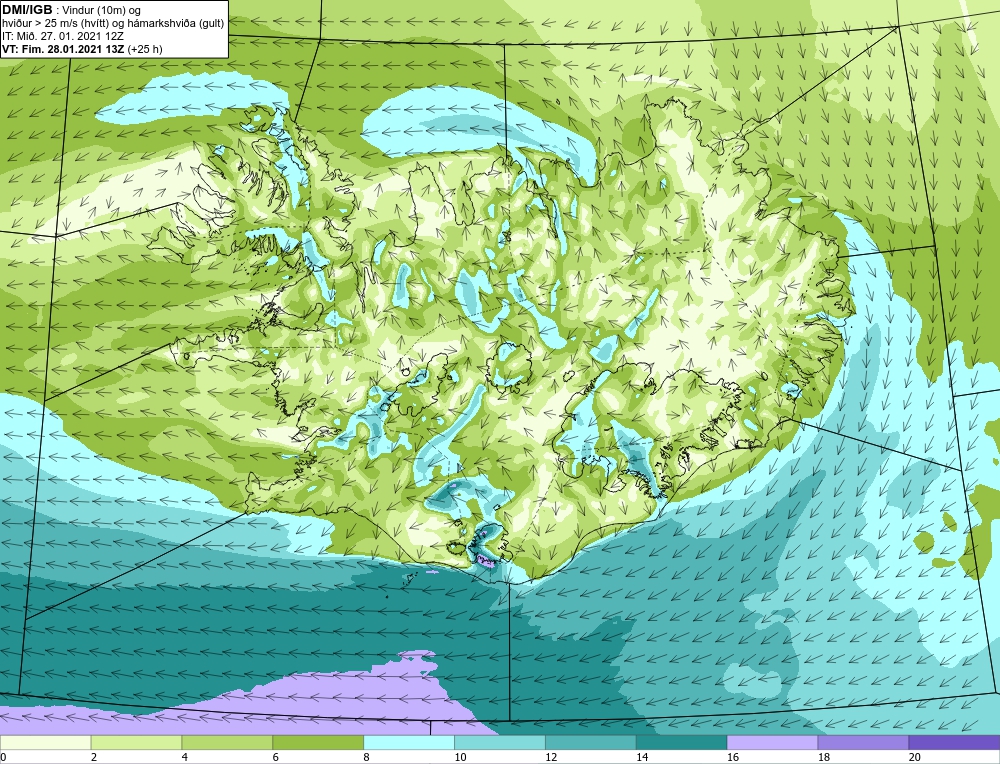1000x764 pixels.
Task: Click the legend value label '20'
Action: [x=915, y=757]
